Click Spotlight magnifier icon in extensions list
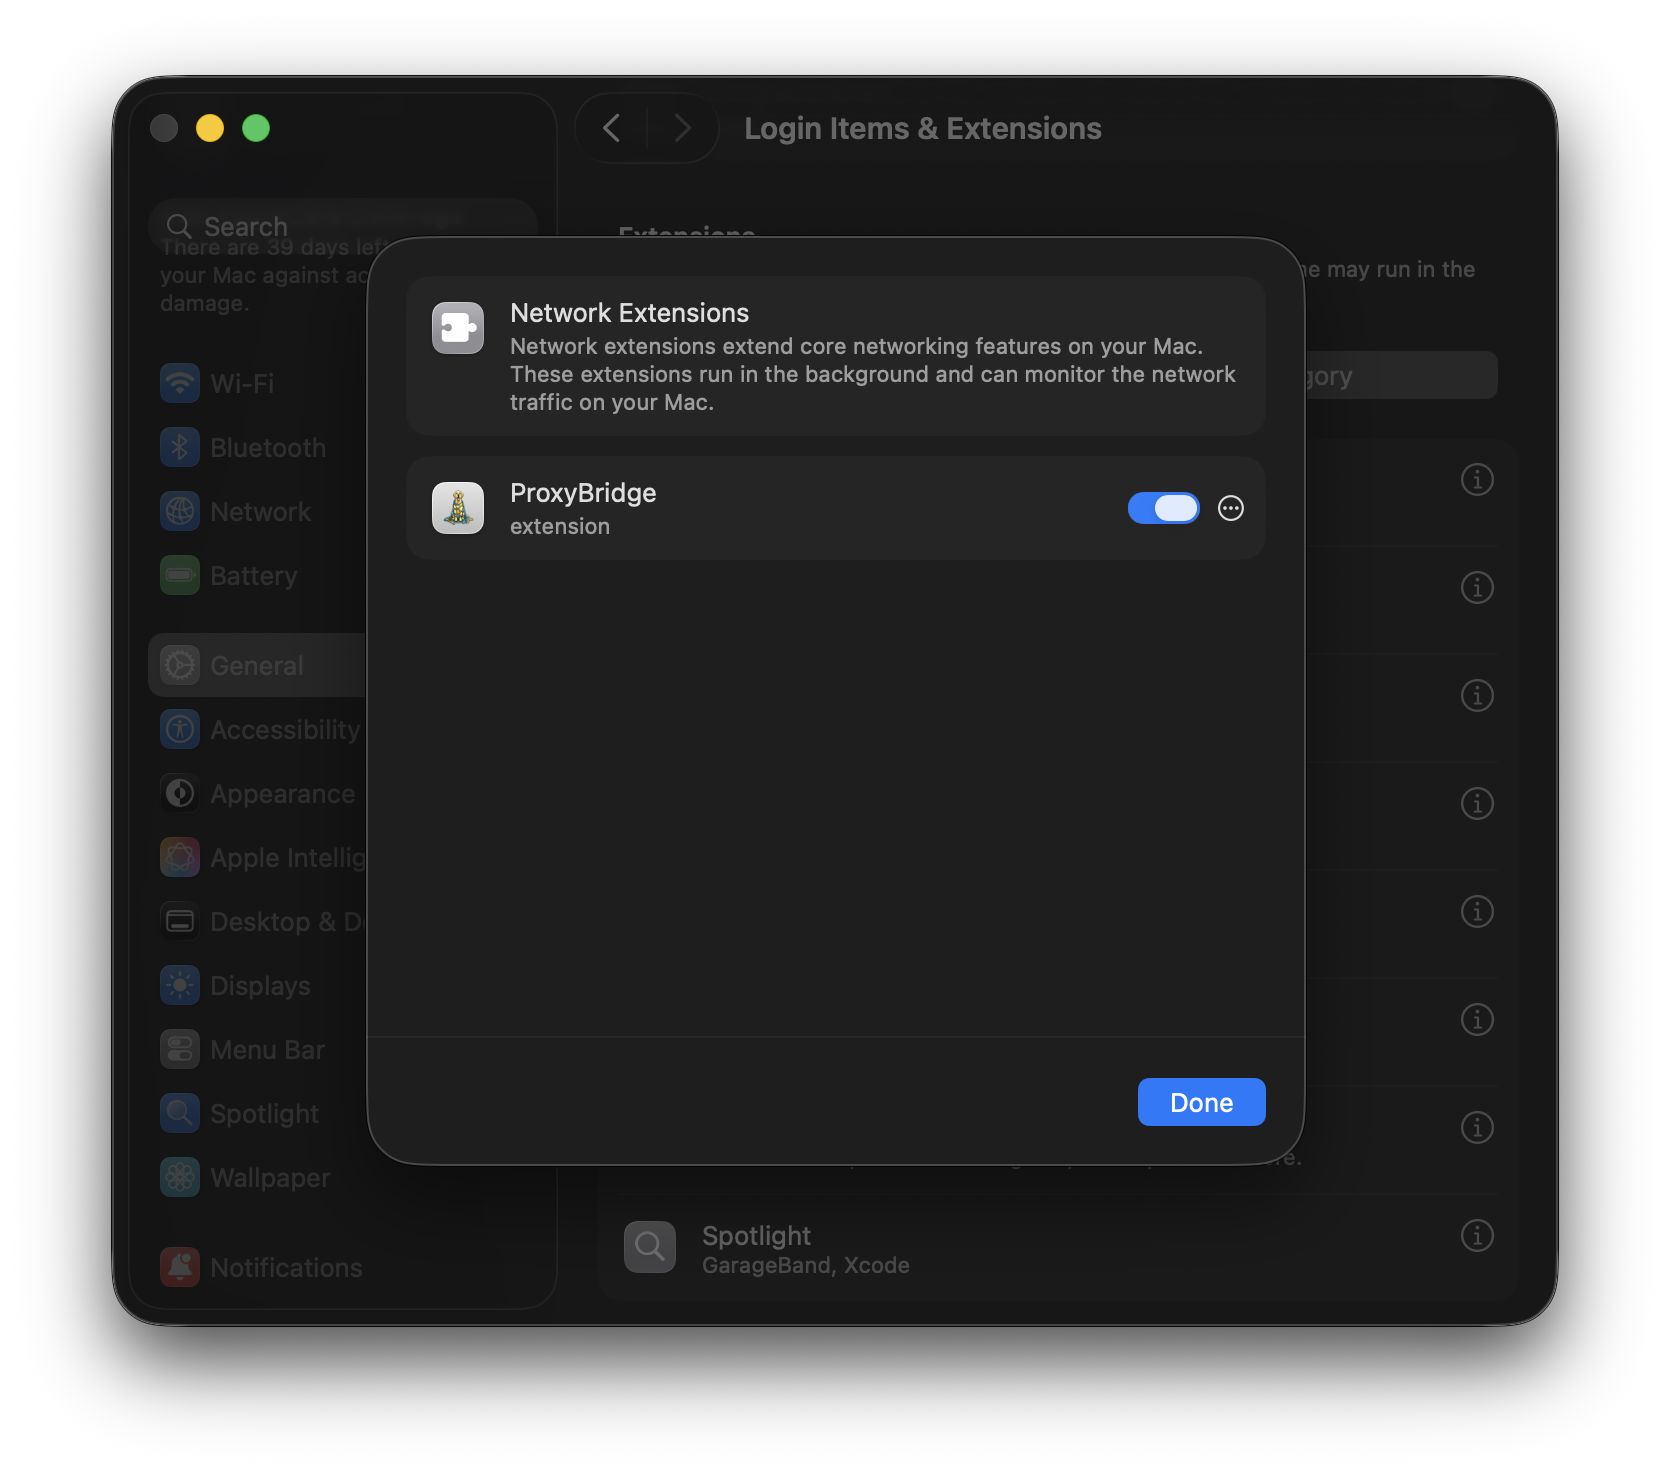The height and width of the screenshot is (1474, 1670). 650,1246
